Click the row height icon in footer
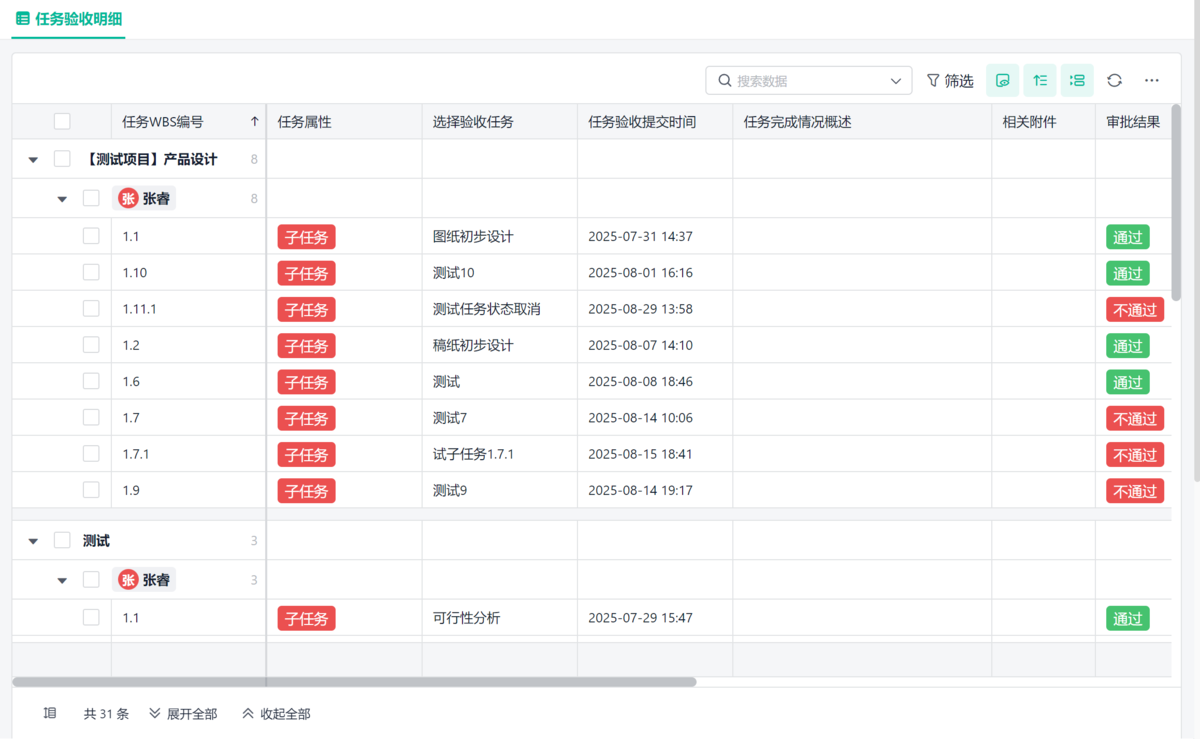This screenshot has height=739, width=1200. coord(50,714)
